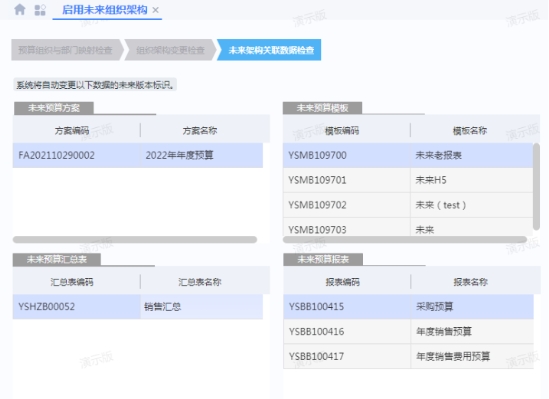This screenshot has width=549, height=399.
Task: Select summary row YSHZB00052
Action: 138,307
